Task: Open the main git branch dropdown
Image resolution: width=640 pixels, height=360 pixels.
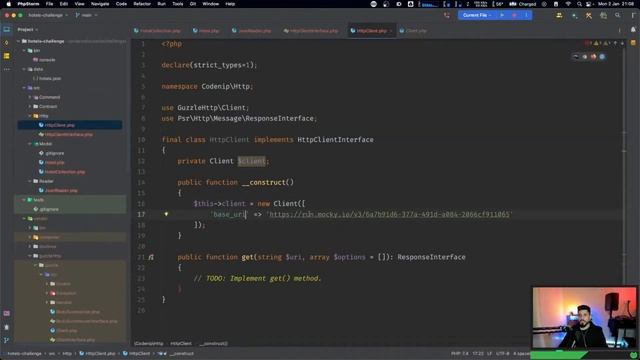Action: pyautogui.click(x=87, y=15)
